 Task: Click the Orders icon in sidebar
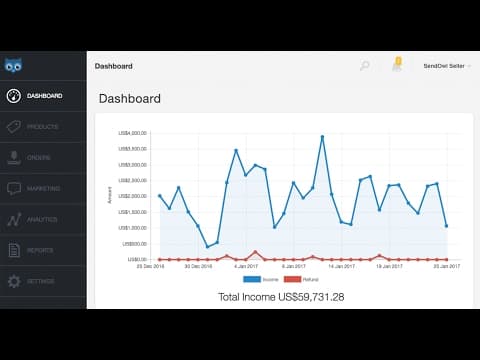pyautogui.click(x=14, y=158)
